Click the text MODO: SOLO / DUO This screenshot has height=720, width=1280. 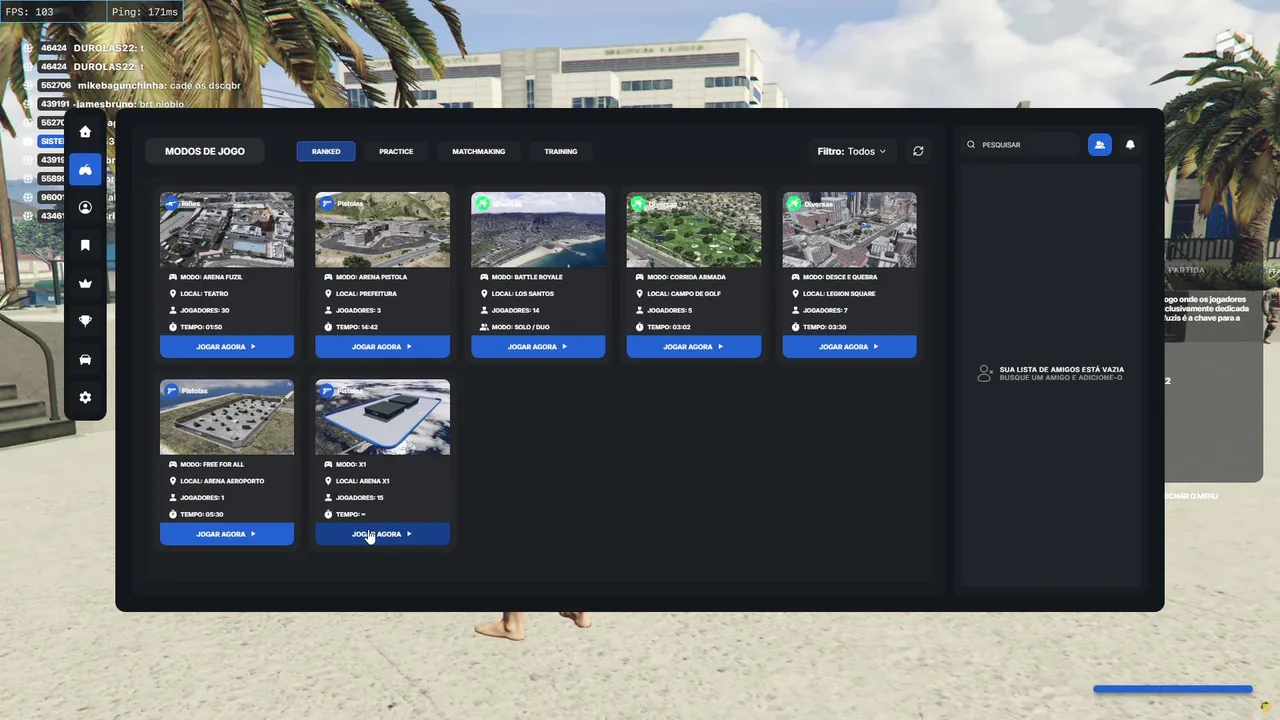tap(520, 327)
